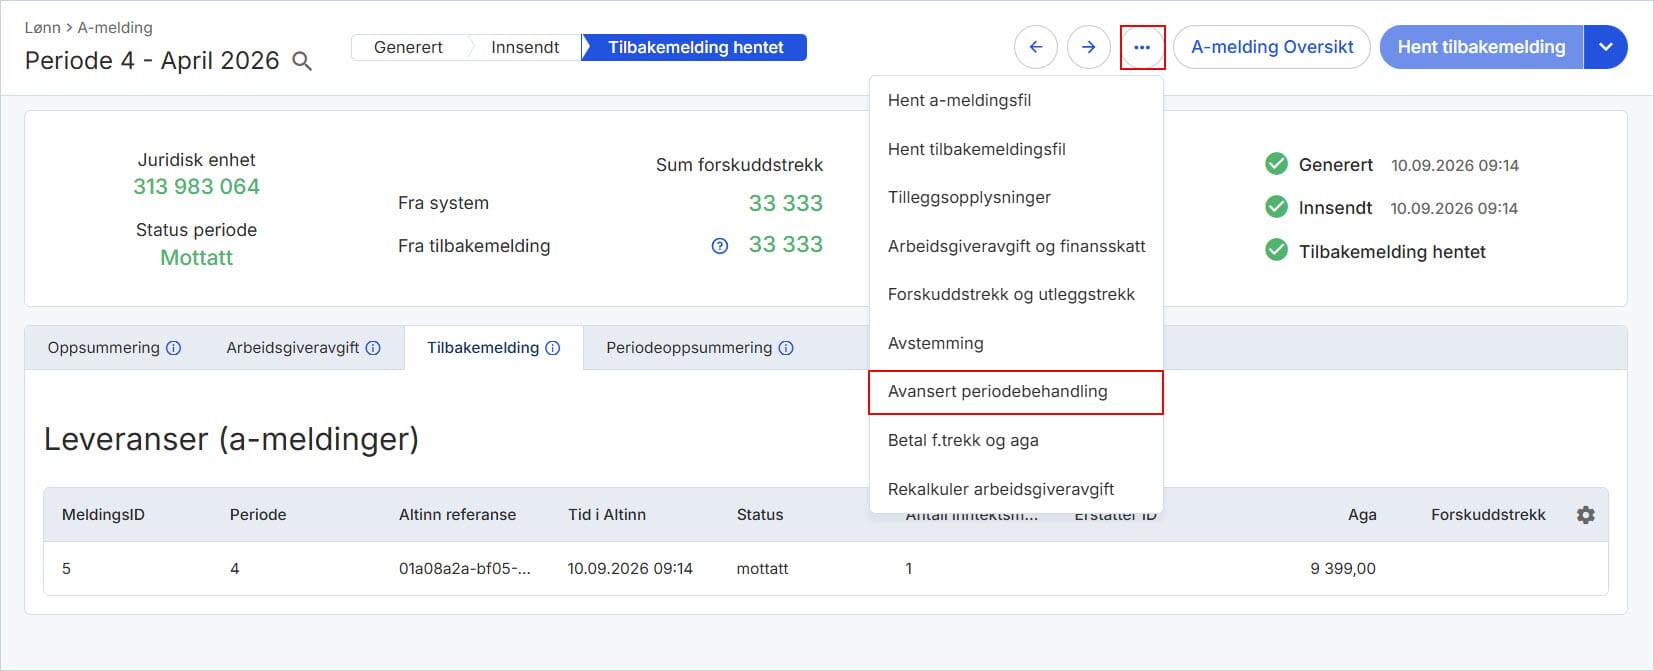The image size is (1654, 671).
Task: Click the A-melding breadcrumb link
Action: 115,28
